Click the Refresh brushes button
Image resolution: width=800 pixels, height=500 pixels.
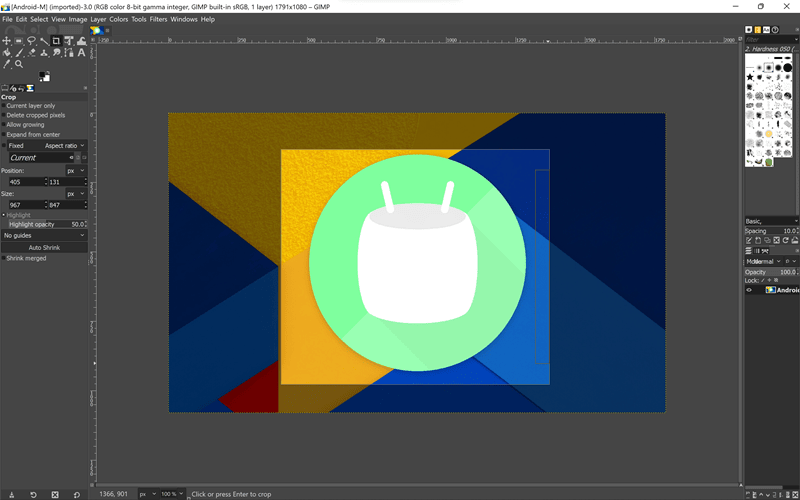point(786,240)
